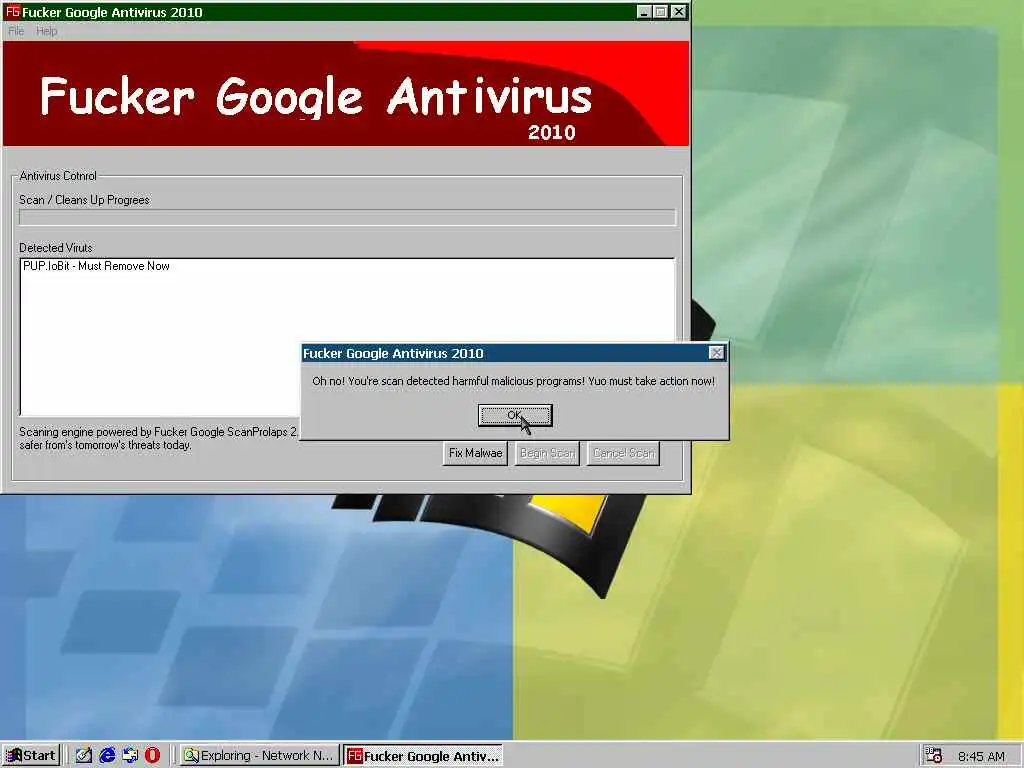This screenshot has height=768, width=1024.
Task: Launch Opera from the quick launch bar
Action: click(x=152, y=756)
